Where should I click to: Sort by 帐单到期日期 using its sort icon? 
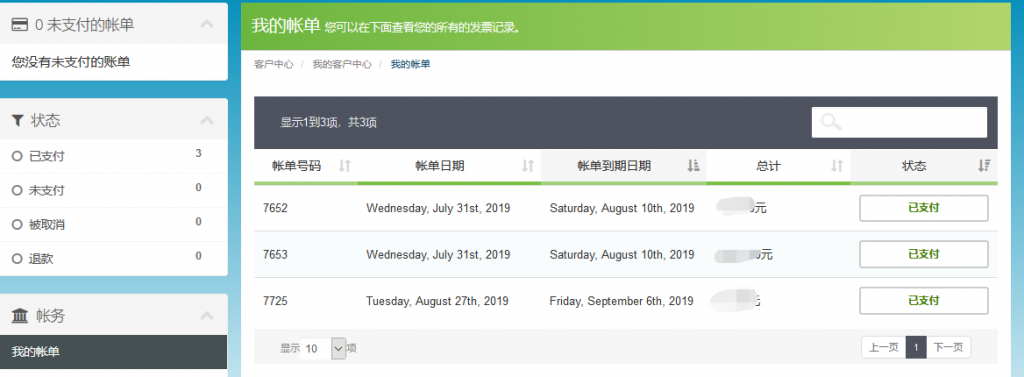click(694, 166)
